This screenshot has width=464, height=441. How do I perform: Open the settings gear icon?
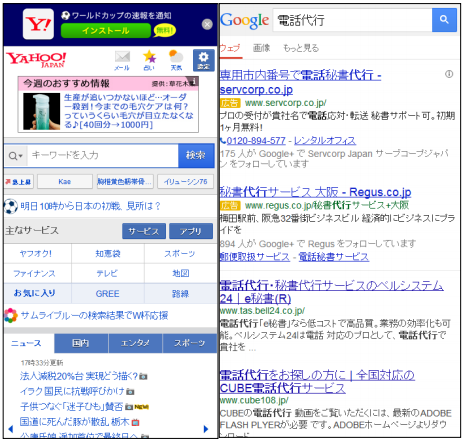click(203, 60)
